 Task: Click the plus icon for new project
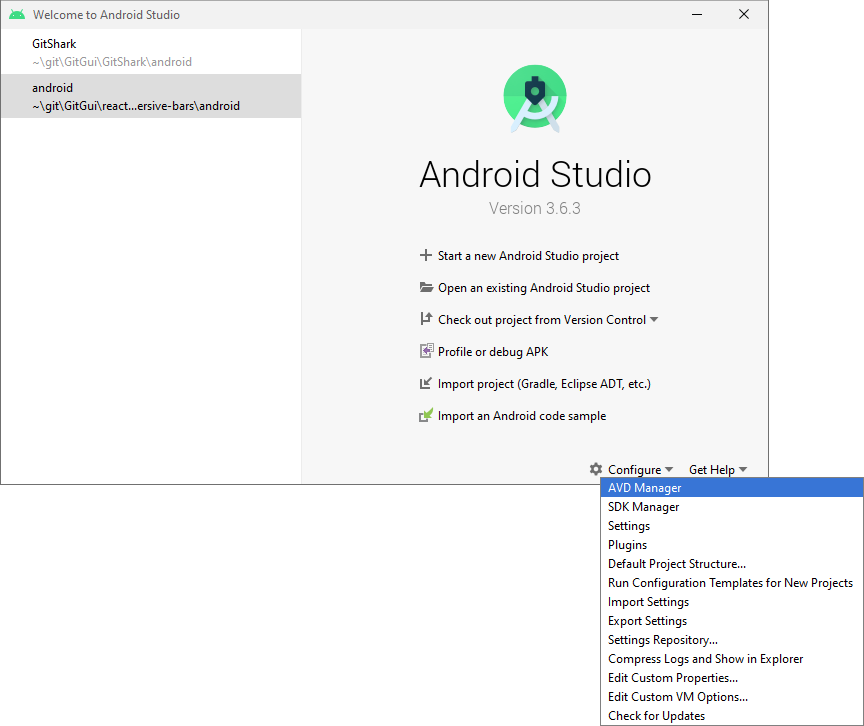click(425, 256)
